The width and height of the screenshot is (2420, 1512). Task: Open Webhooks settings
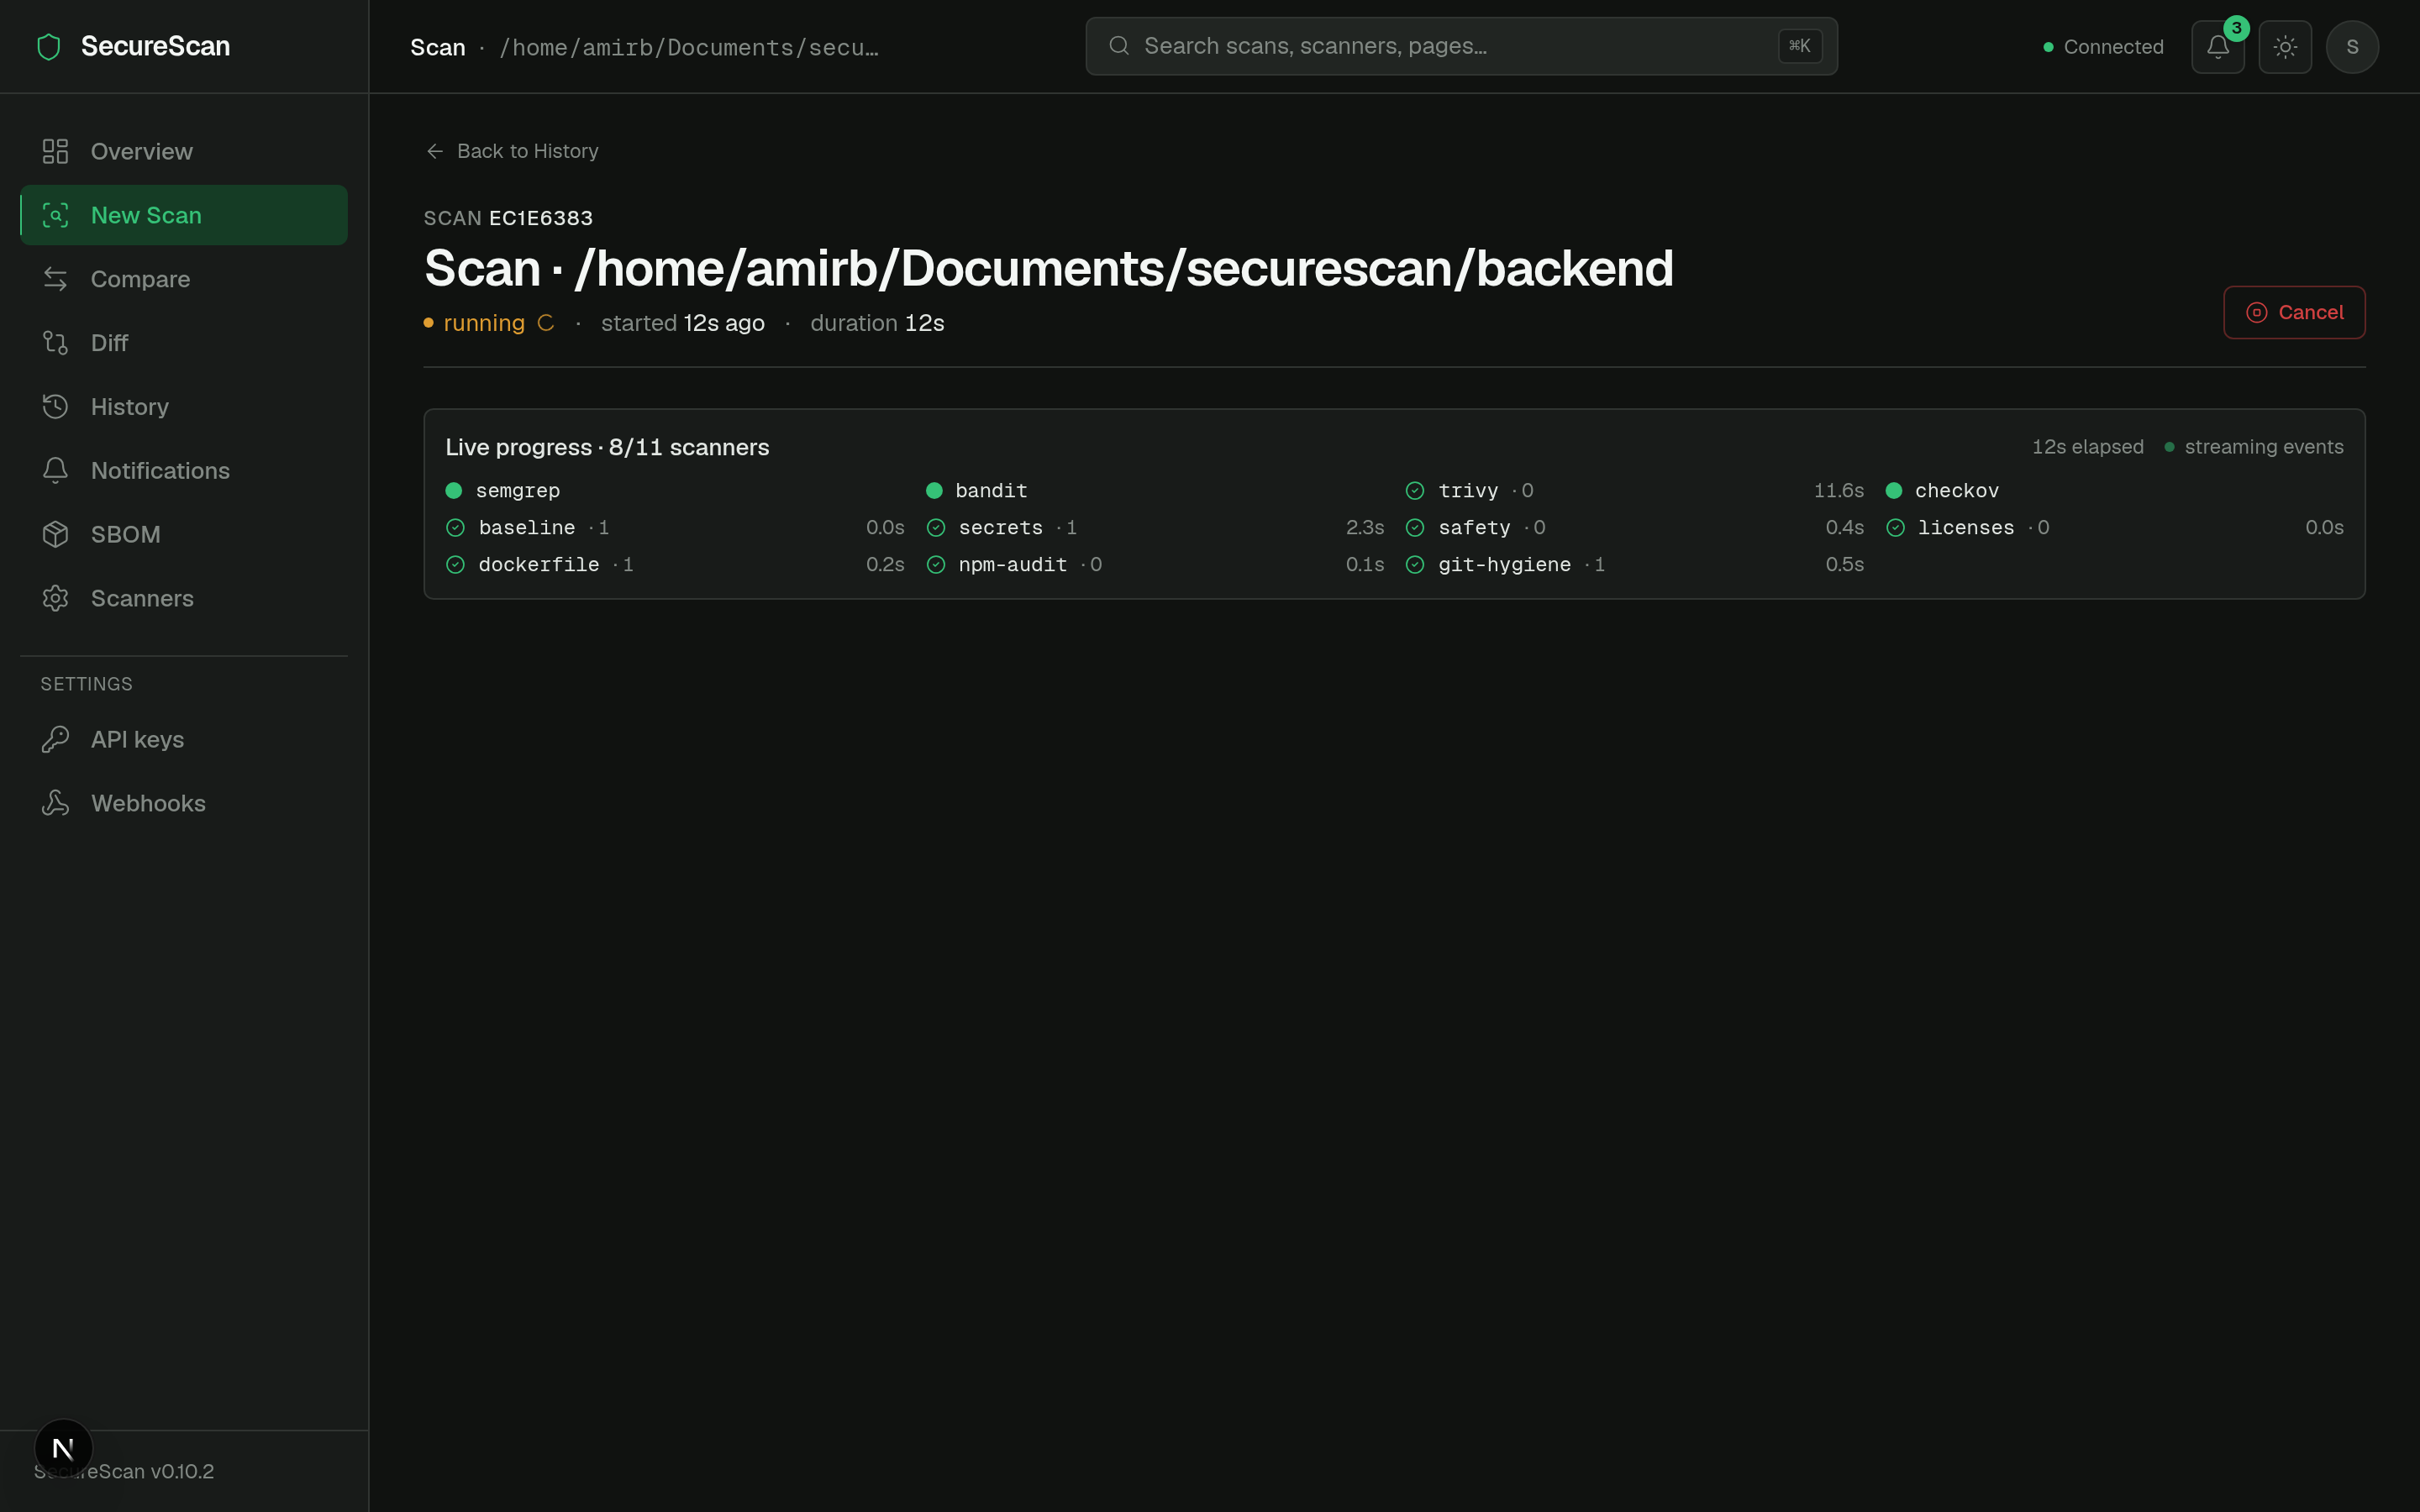point(184,804)
